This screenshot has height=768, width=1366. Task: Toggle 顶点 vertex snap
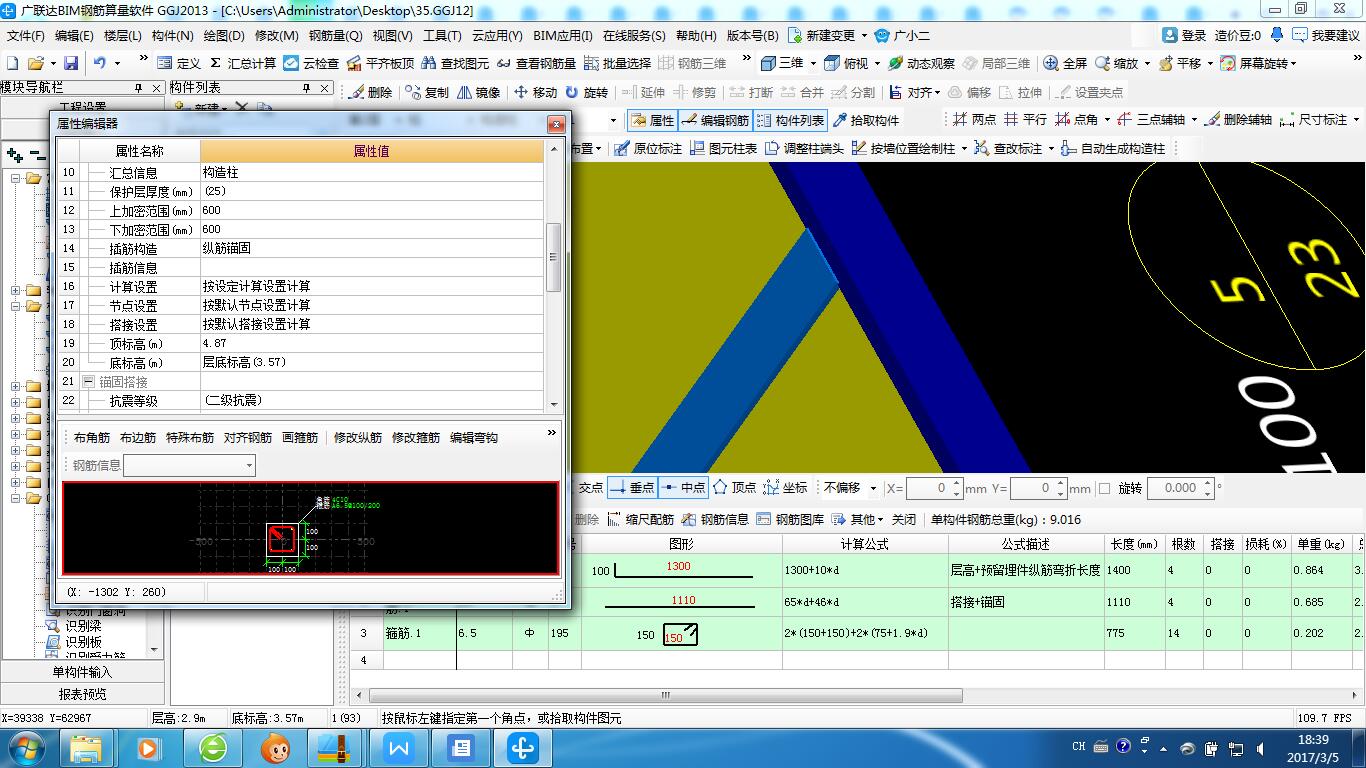(x=735, y=488)
